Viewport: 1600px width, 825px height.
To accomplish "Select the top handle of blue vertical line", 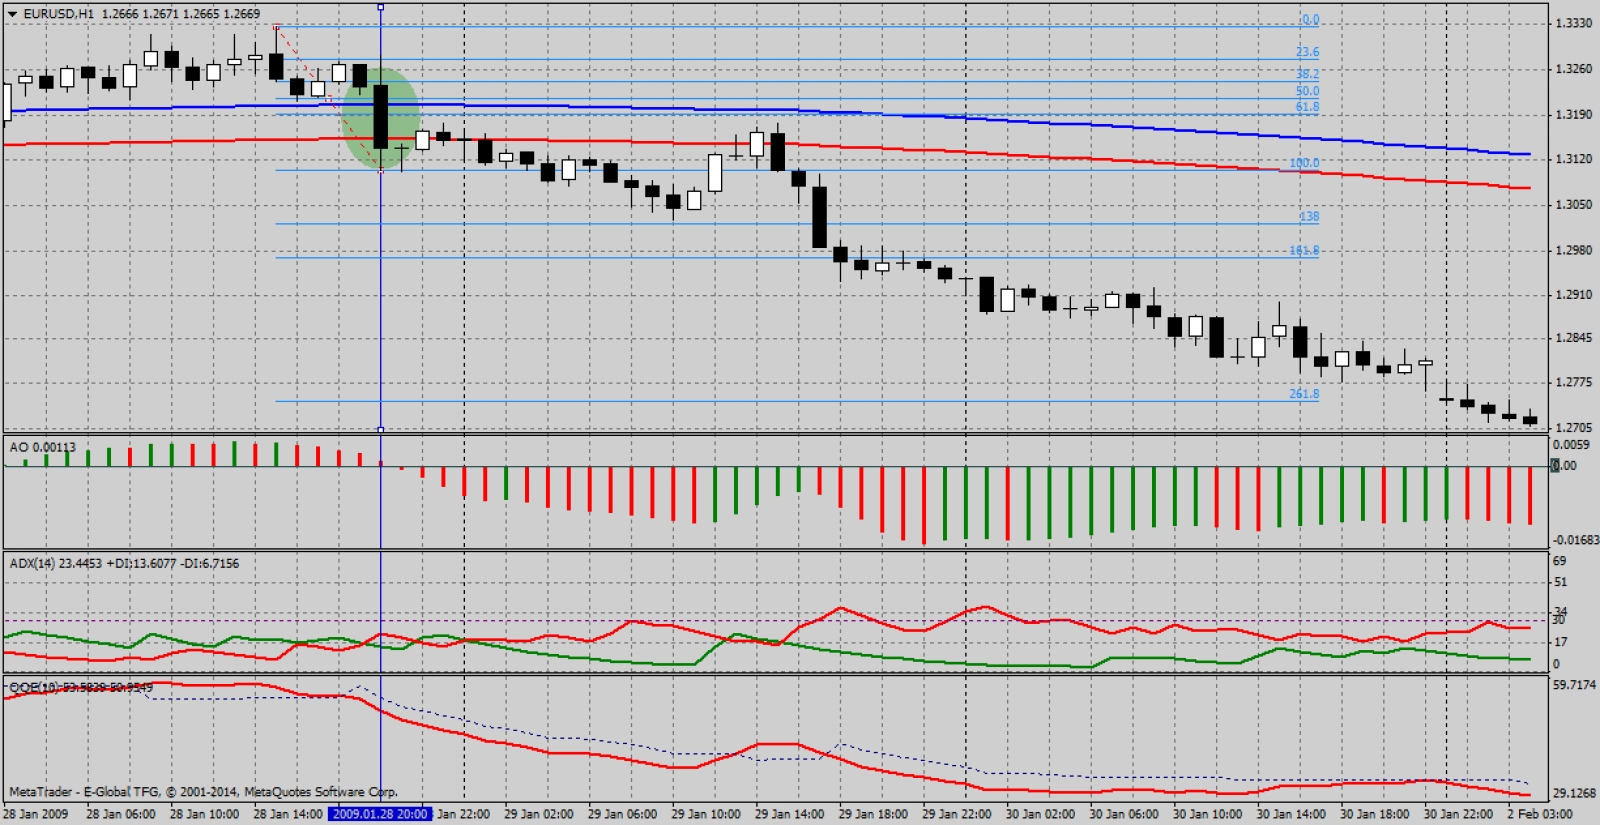I will click(x=380, y=7).
